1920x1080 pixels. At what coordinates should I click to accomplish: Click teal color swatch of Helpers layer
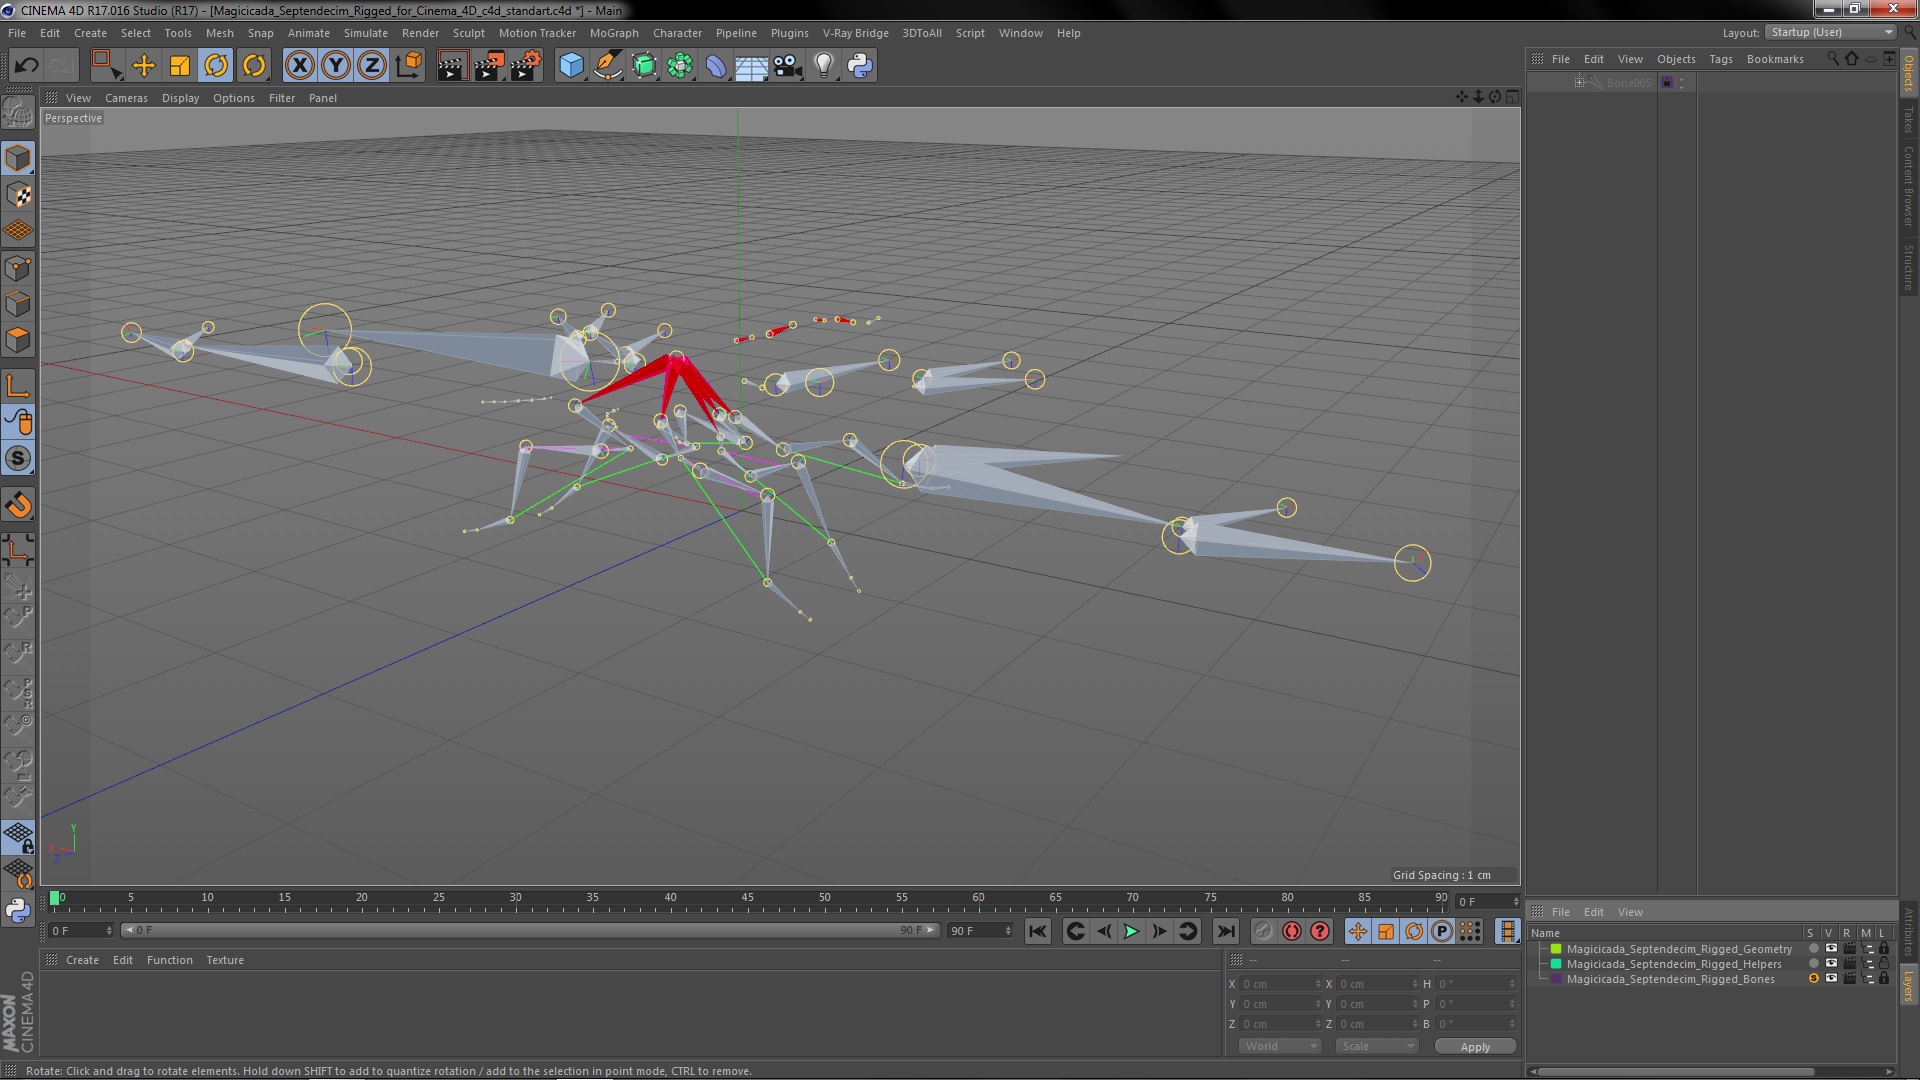(x=1556, y=964)
